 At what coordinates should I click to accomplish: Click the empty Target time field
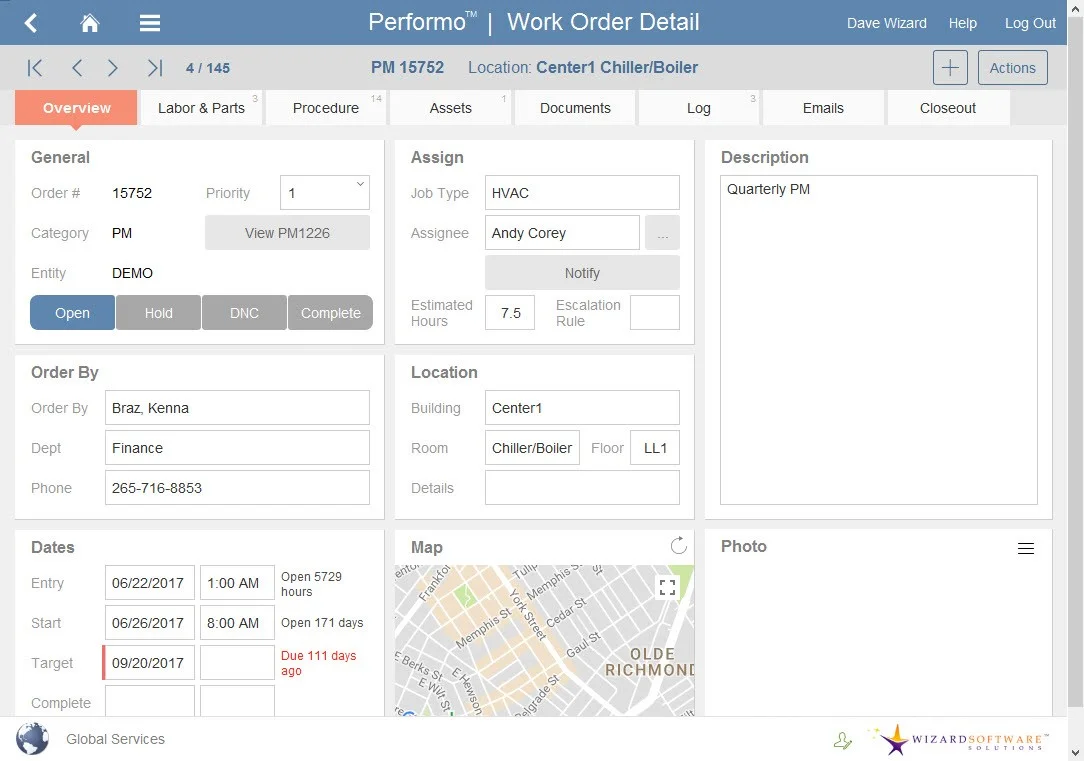coord(237,663)
